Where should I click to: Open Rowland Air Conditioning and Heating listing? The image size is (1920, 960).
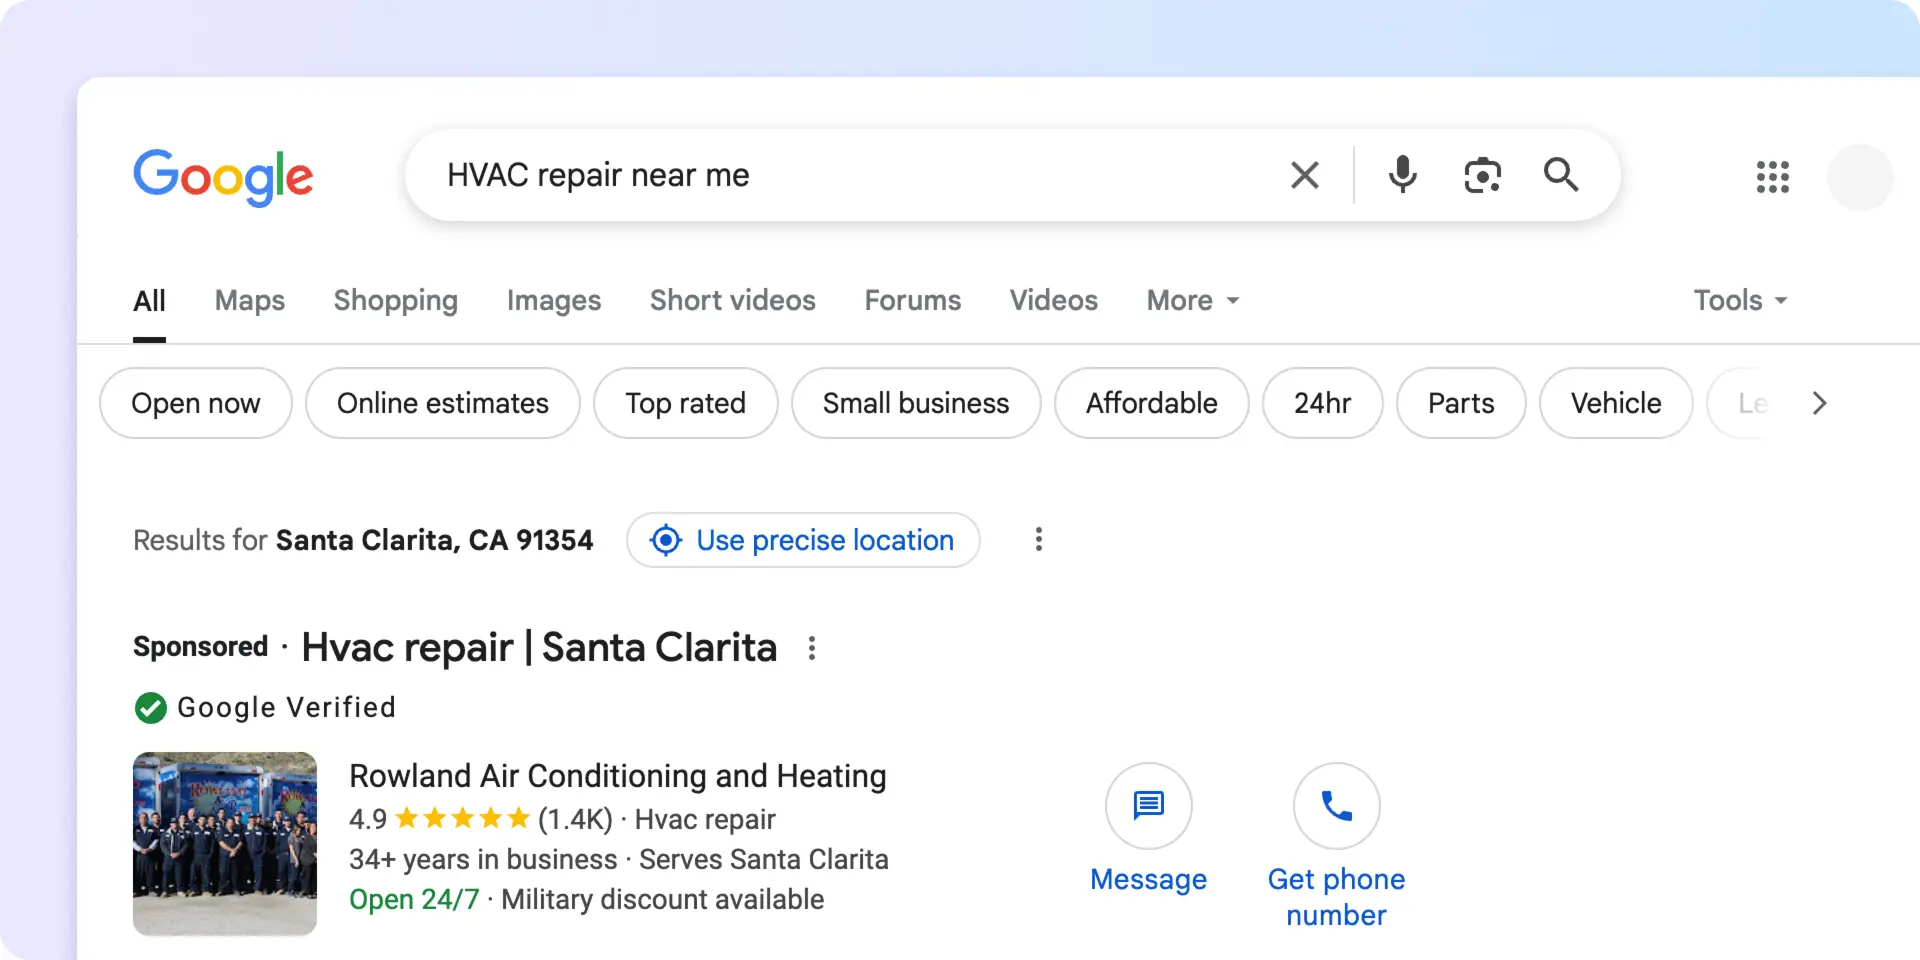tap(617, 776)
